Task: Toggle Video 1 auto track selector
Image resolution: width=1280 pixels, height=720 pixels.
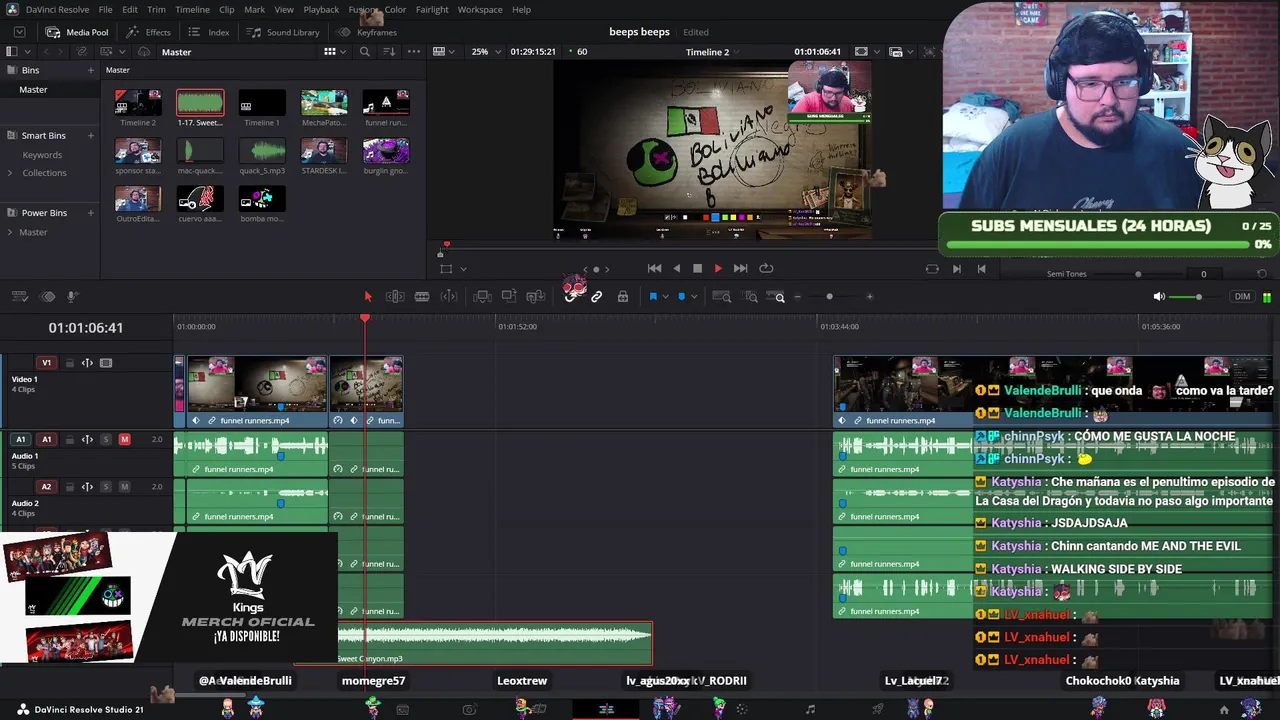Action: [x=87, y=363]
